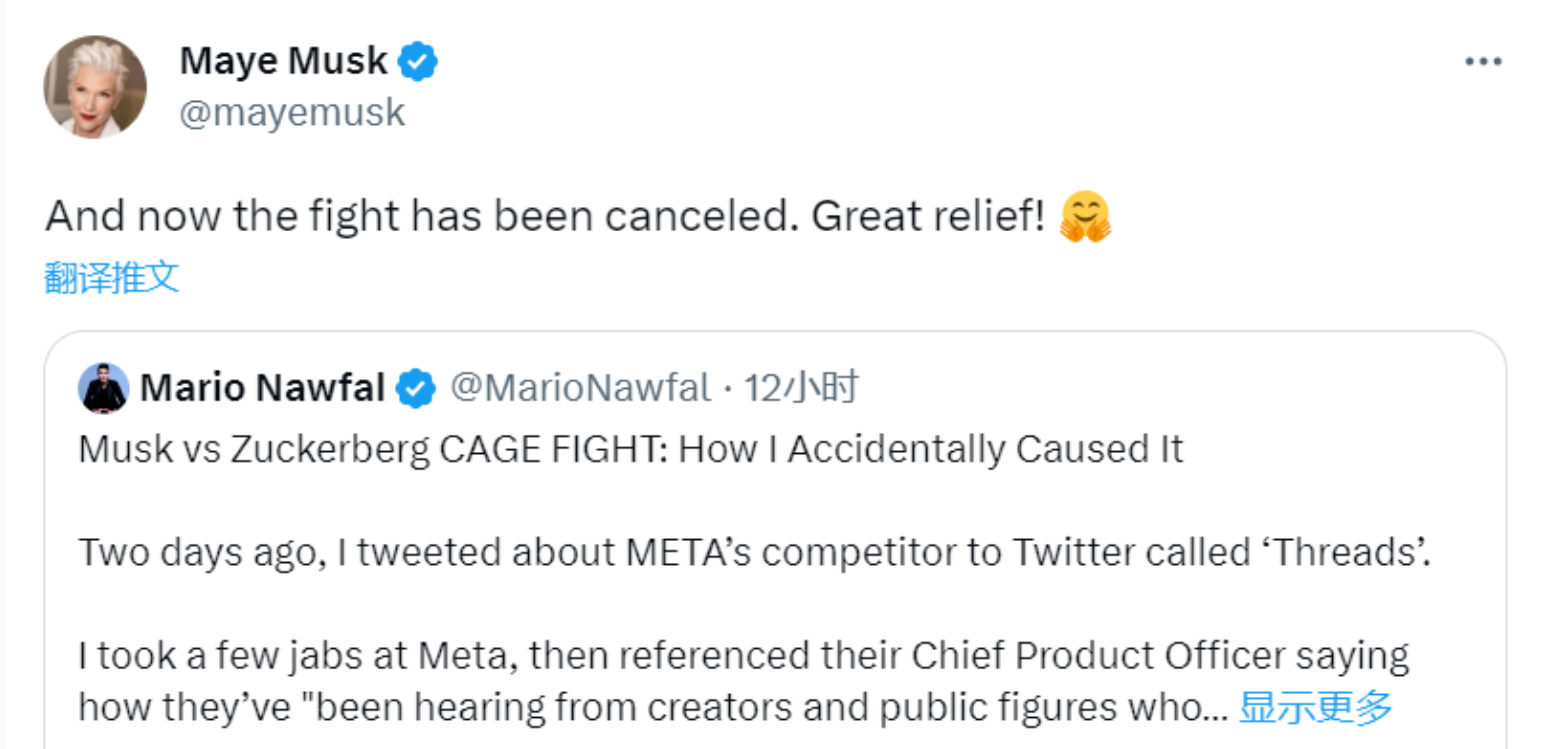Click the 翻译推文 translate tweet link
Viewport: 1542px width, 749px height.
point(112,277)
